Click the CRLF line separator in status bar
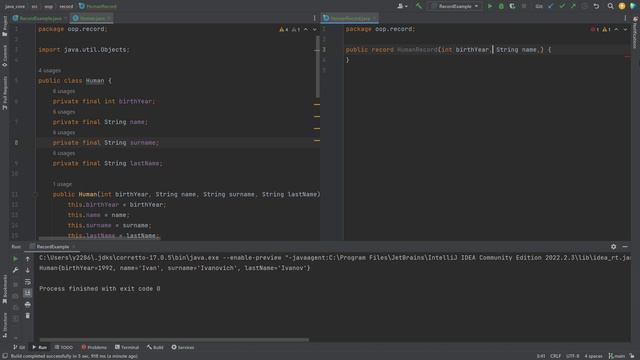The image size is (640, 360). click(x=556, y=356)
